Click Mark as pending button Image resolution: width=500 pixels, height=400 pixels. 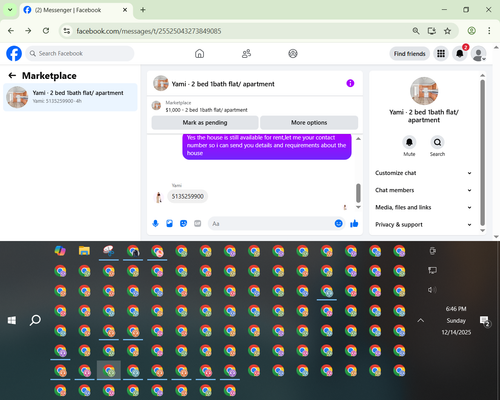coord(205,123)
